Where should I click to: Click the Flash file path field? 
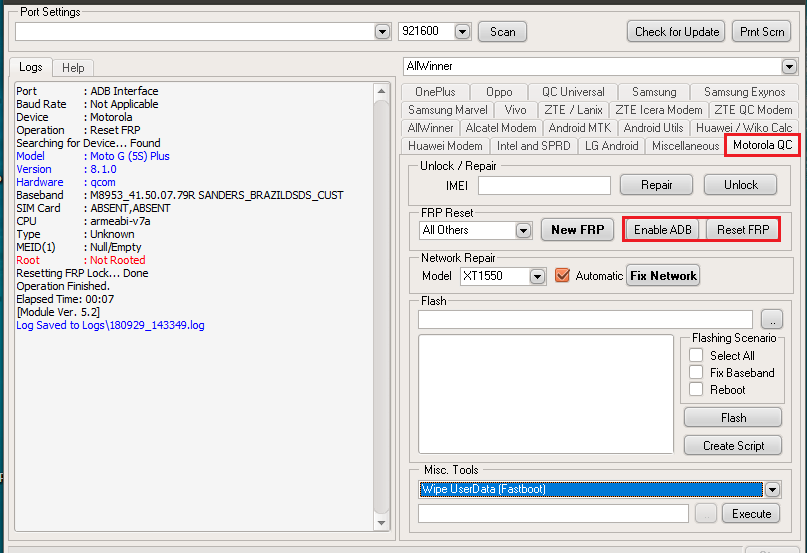[585, 320]
